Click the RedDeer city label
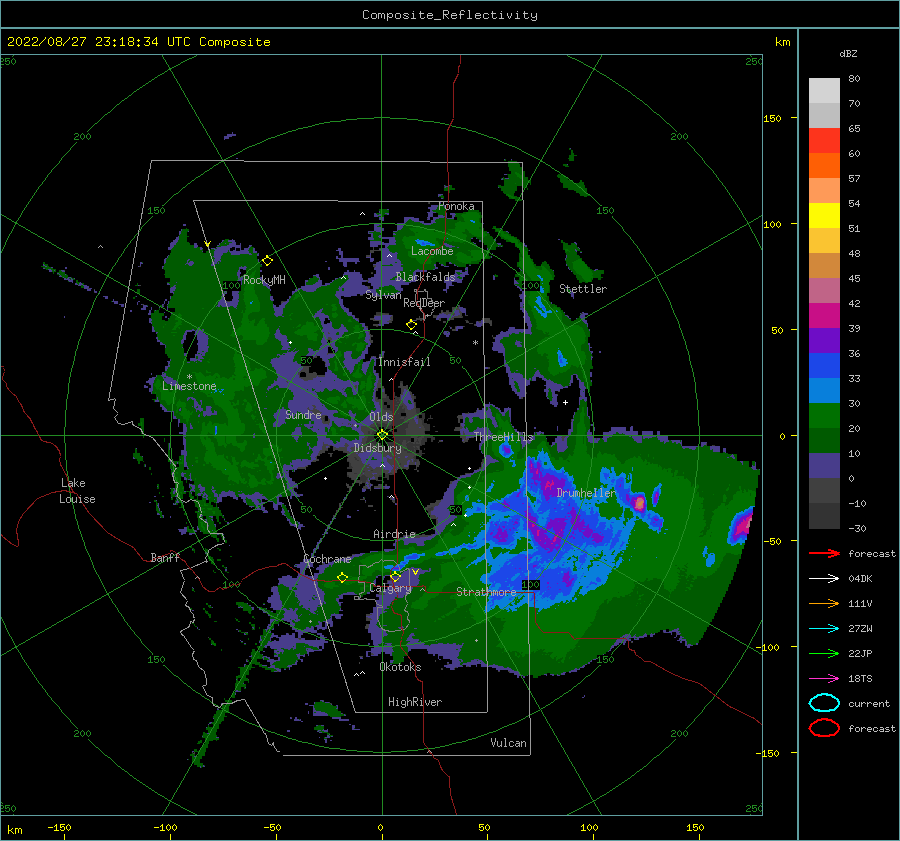The height and width of the screenshot is (841, 900). (x=424, y=303)
